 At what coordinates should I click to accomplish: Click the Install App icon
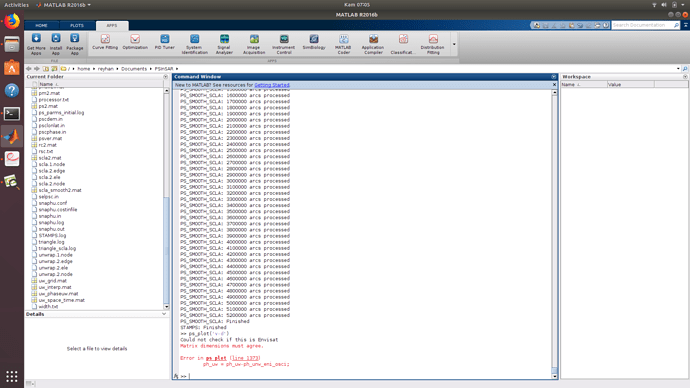click(55, 44)
